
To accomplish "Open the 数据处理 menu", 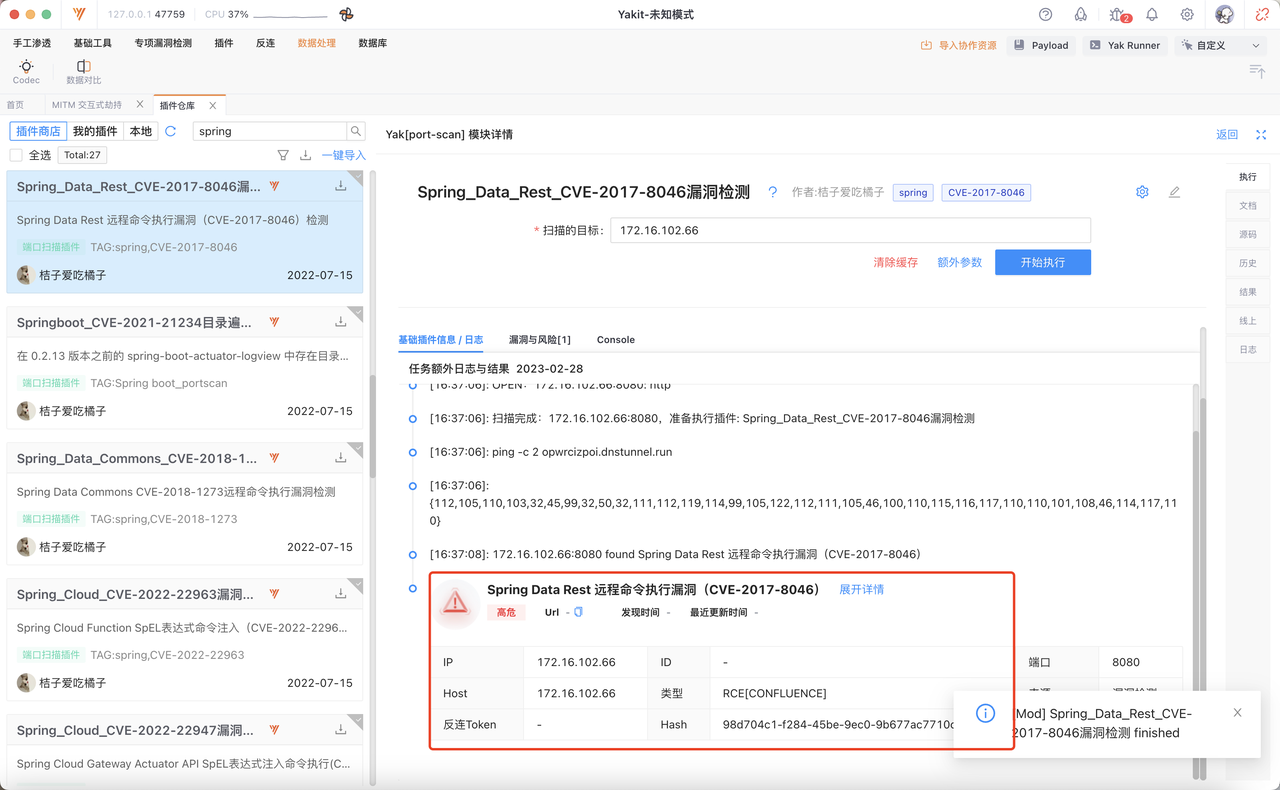I will [317, 43].
